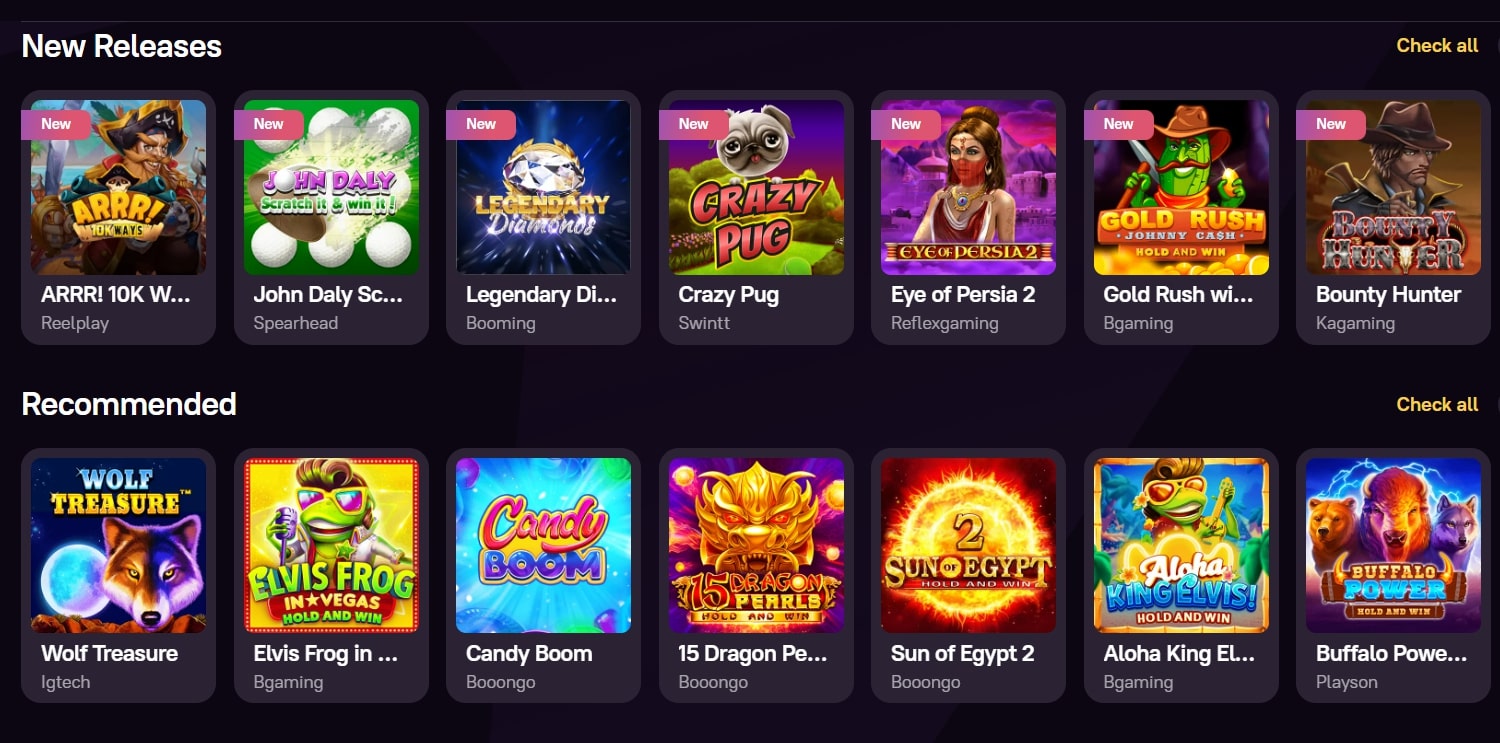Click the Bounty Hunter title text
This screenshot has height=743, width=1500.
(1388, 295)
